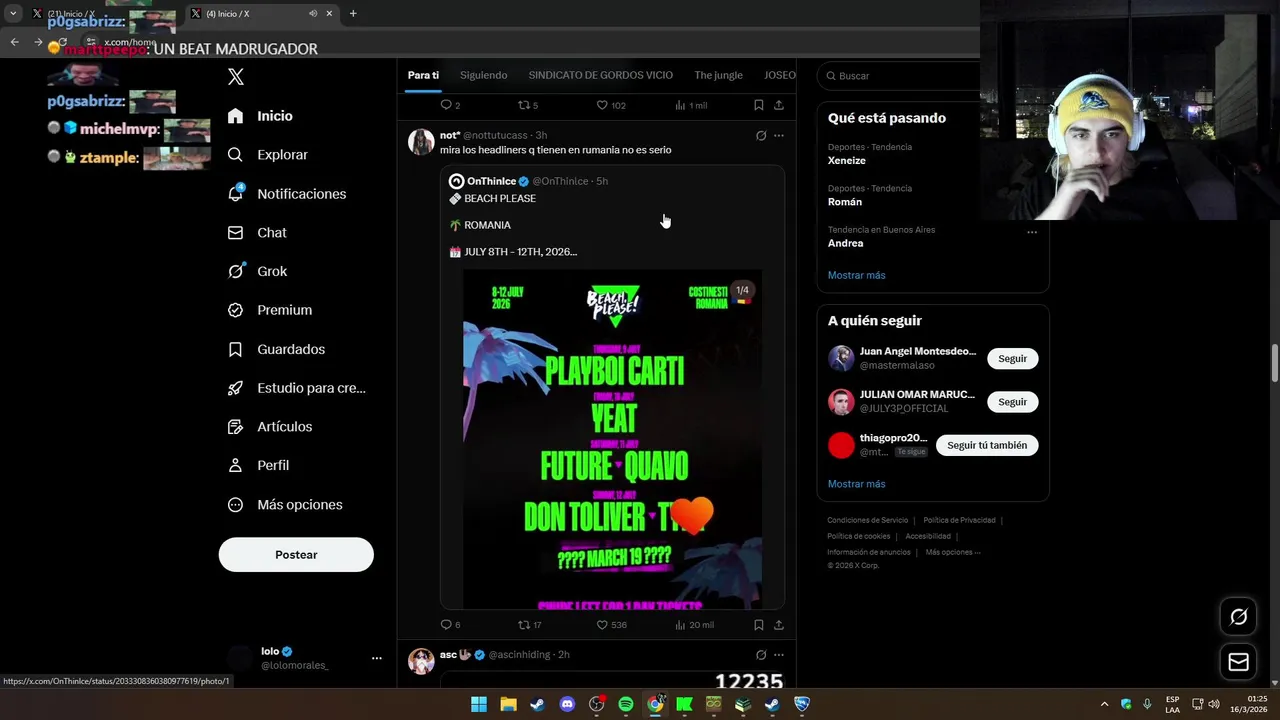Open Estudio para creadores item
The width and height of the screenshot is (1280, 720).
(296, 388)
